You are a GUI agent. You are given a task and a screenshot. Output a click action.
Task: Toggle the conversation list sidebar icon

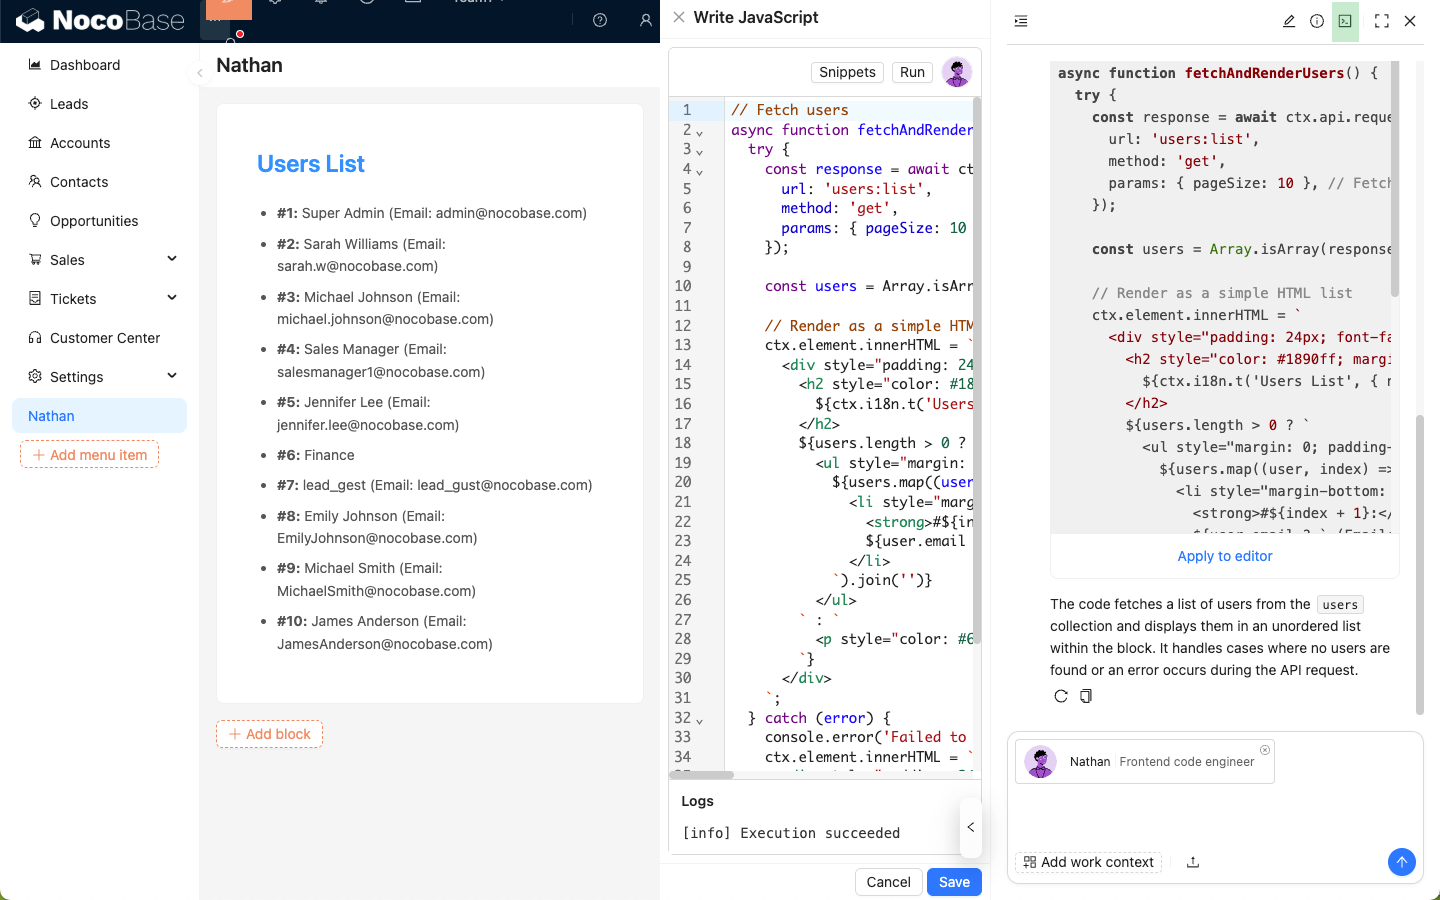[1021, 21]
